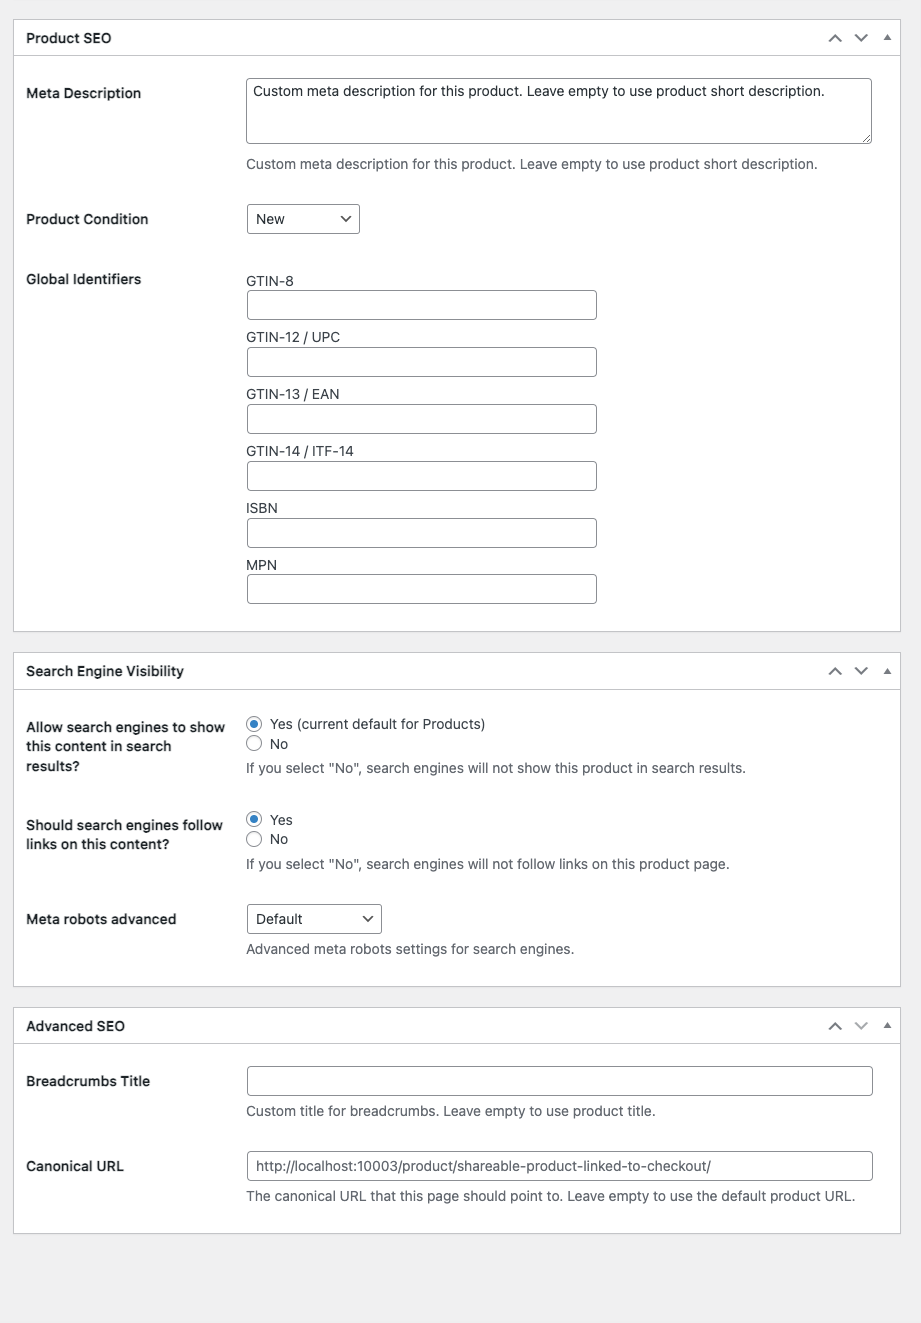Viewport: 921px width, 1323px height.
Task: Select Yes for search engines following links
Action: (x=254, y=820)
